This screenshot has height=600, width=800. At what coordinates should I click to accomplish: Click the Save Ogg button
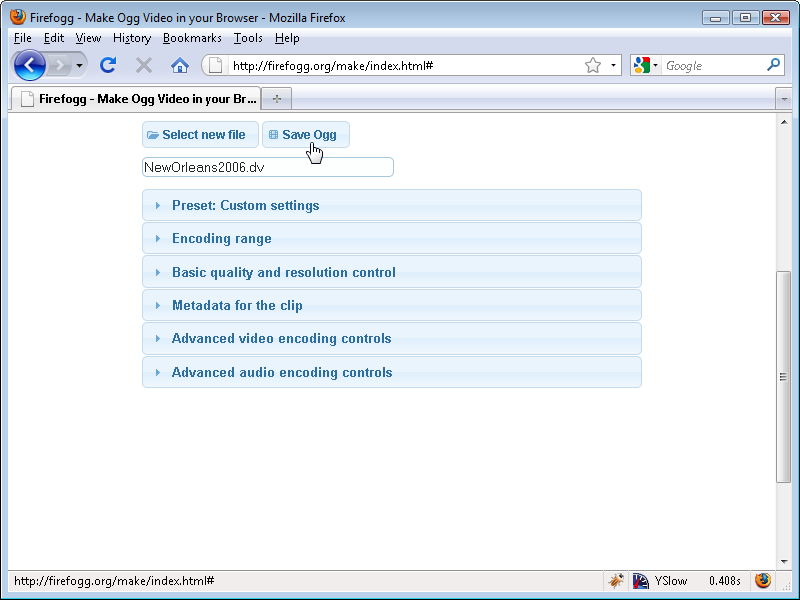pyautogui.click(x=306, y=135)
